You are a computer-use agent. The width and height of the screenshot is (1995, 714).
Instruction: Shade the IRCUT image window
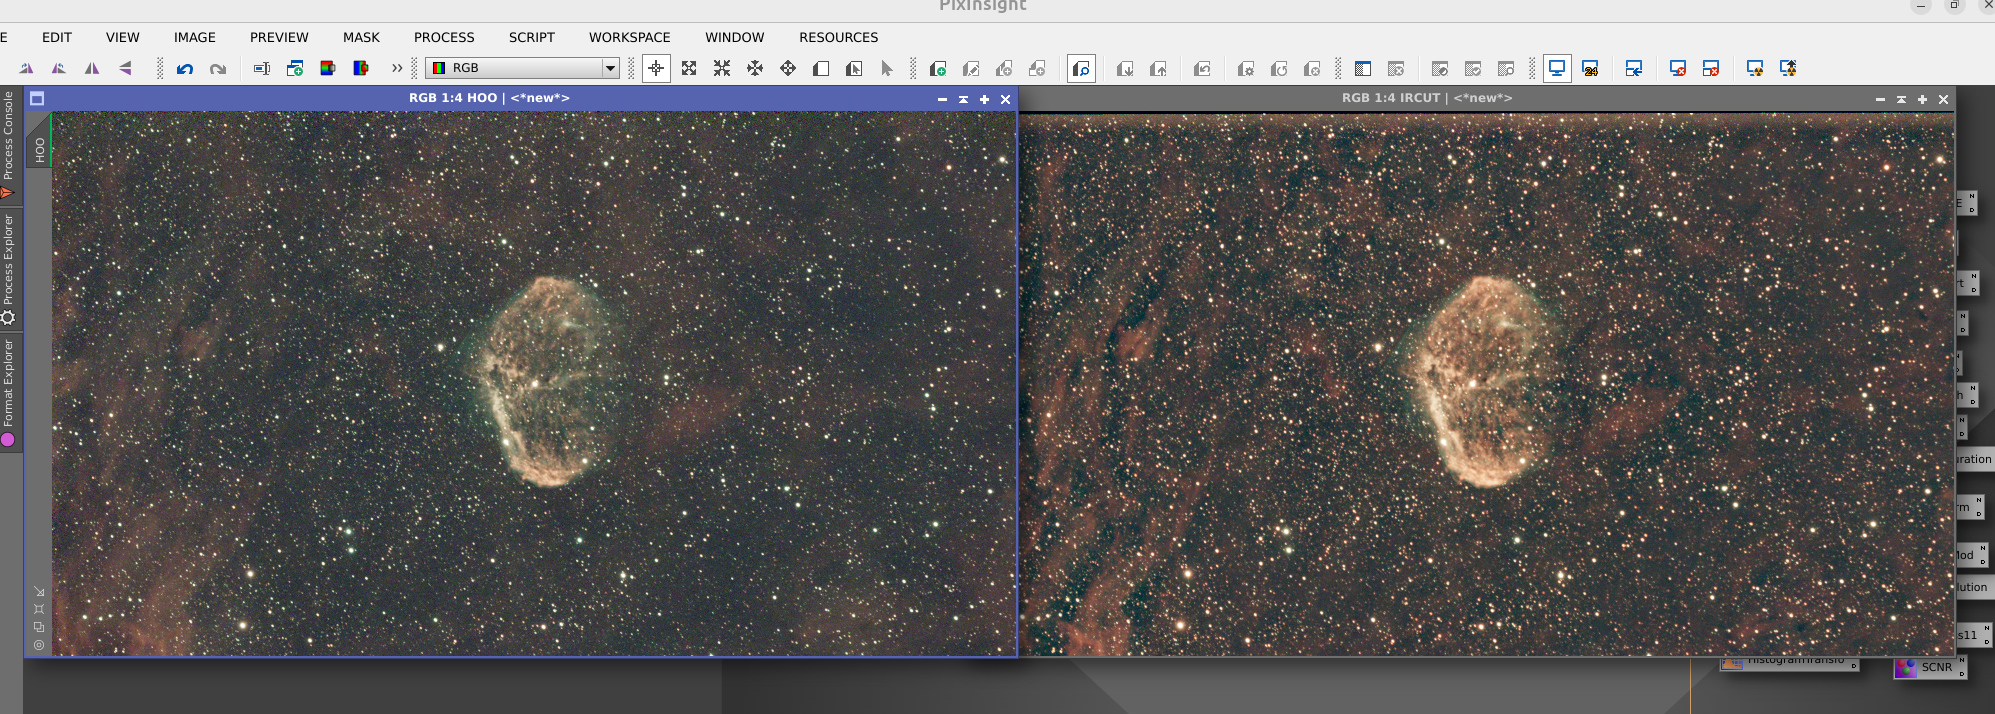pos(1901,99)
